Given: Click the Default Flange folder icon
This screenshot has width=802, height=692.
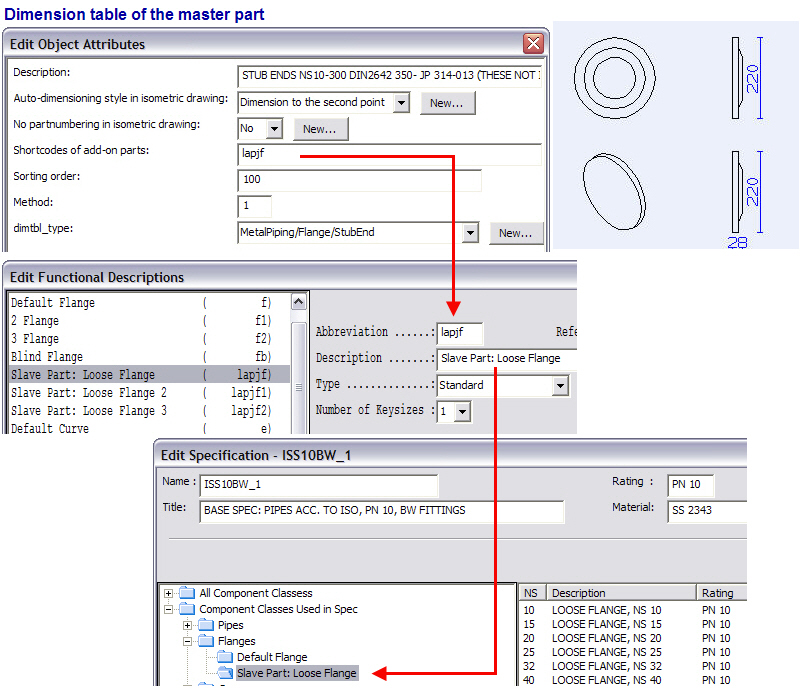Looking at the screenshot, I should 225,657.
